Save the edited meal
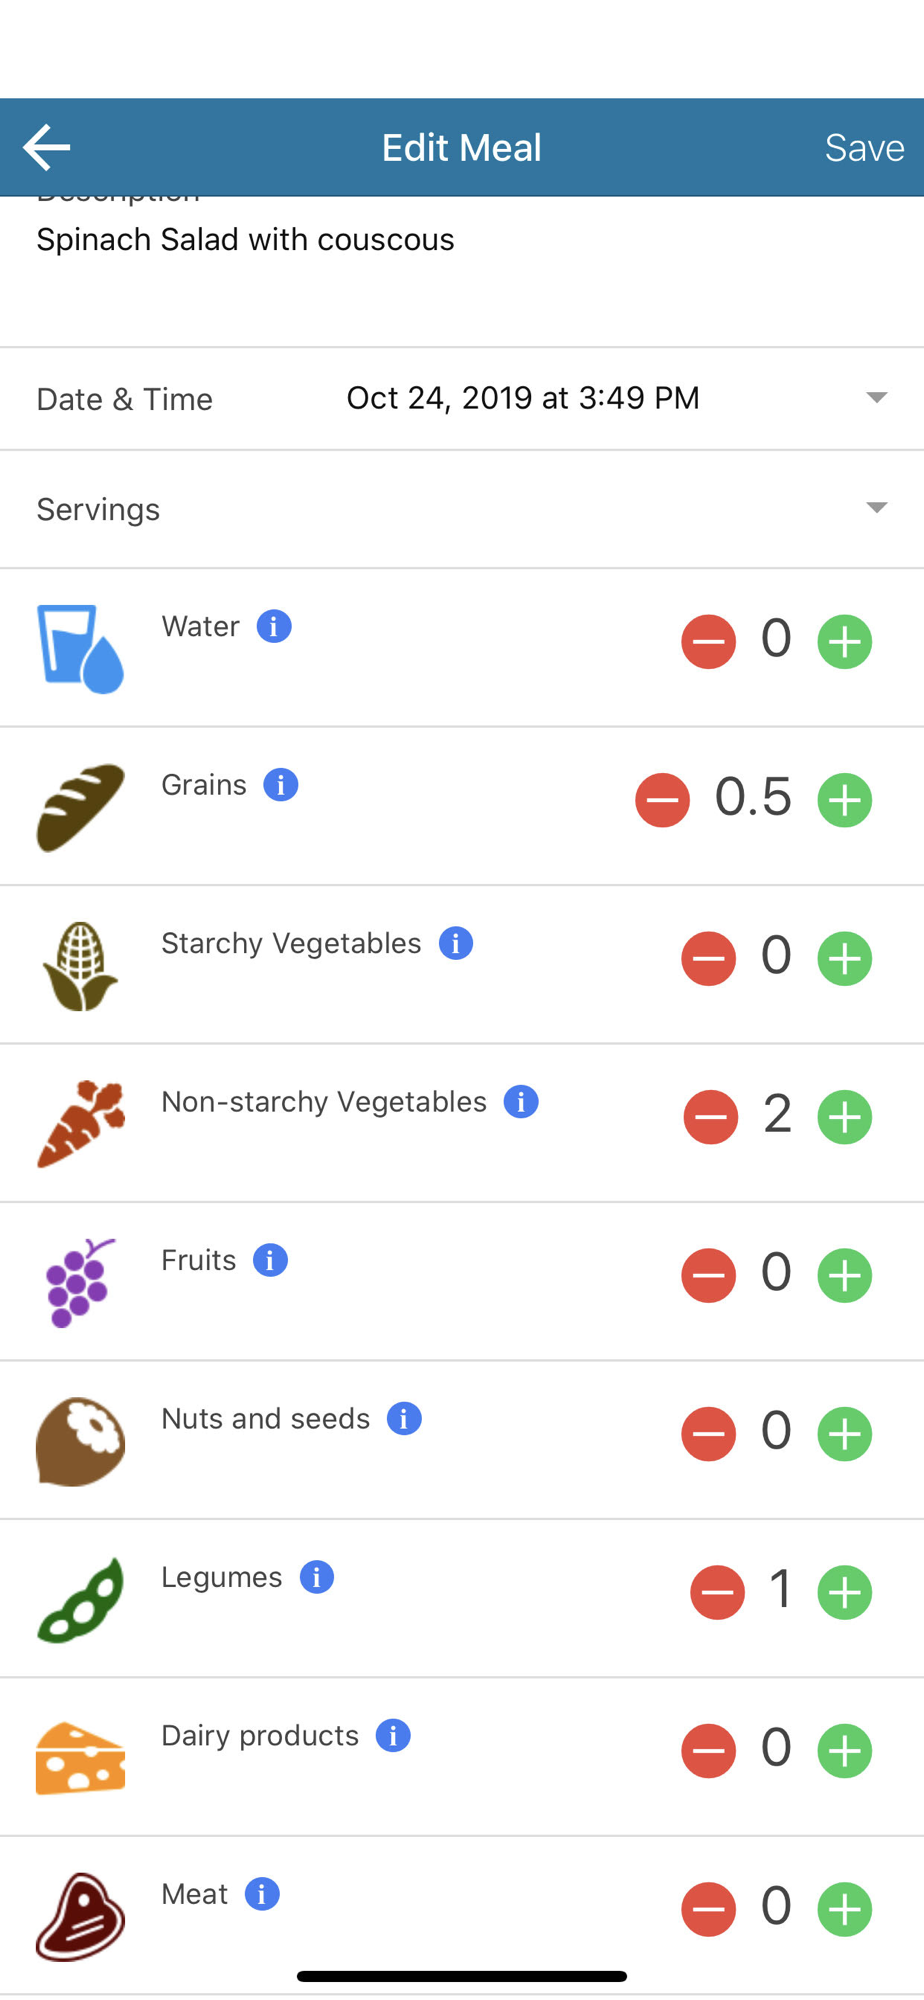Image resolution: width=924 pixels, height=2000 pixels. [864, 148]
